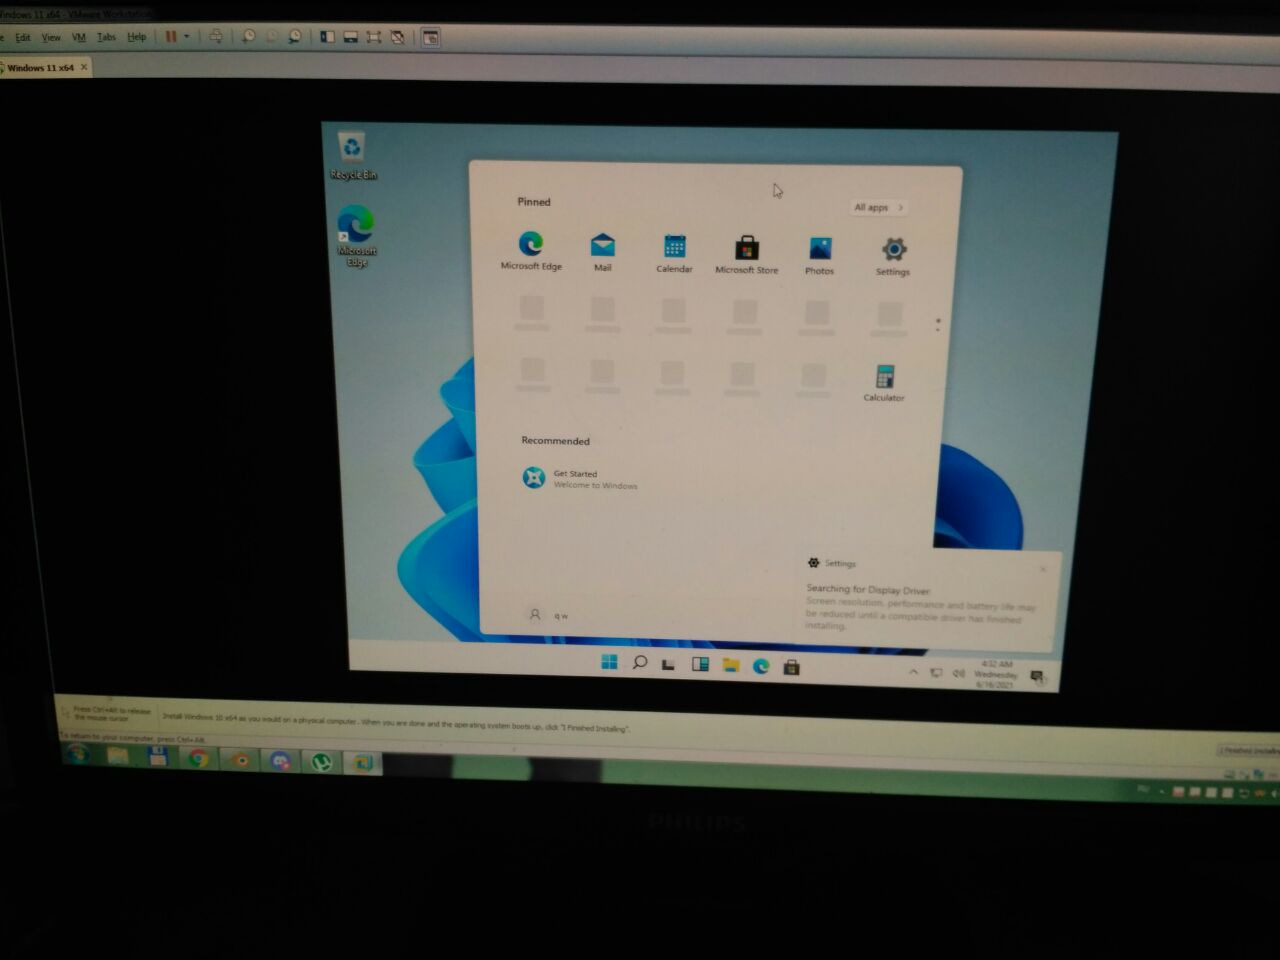Click the host Windows 7 Start orb
This screenshot has height=960, width=1280.
78,754
